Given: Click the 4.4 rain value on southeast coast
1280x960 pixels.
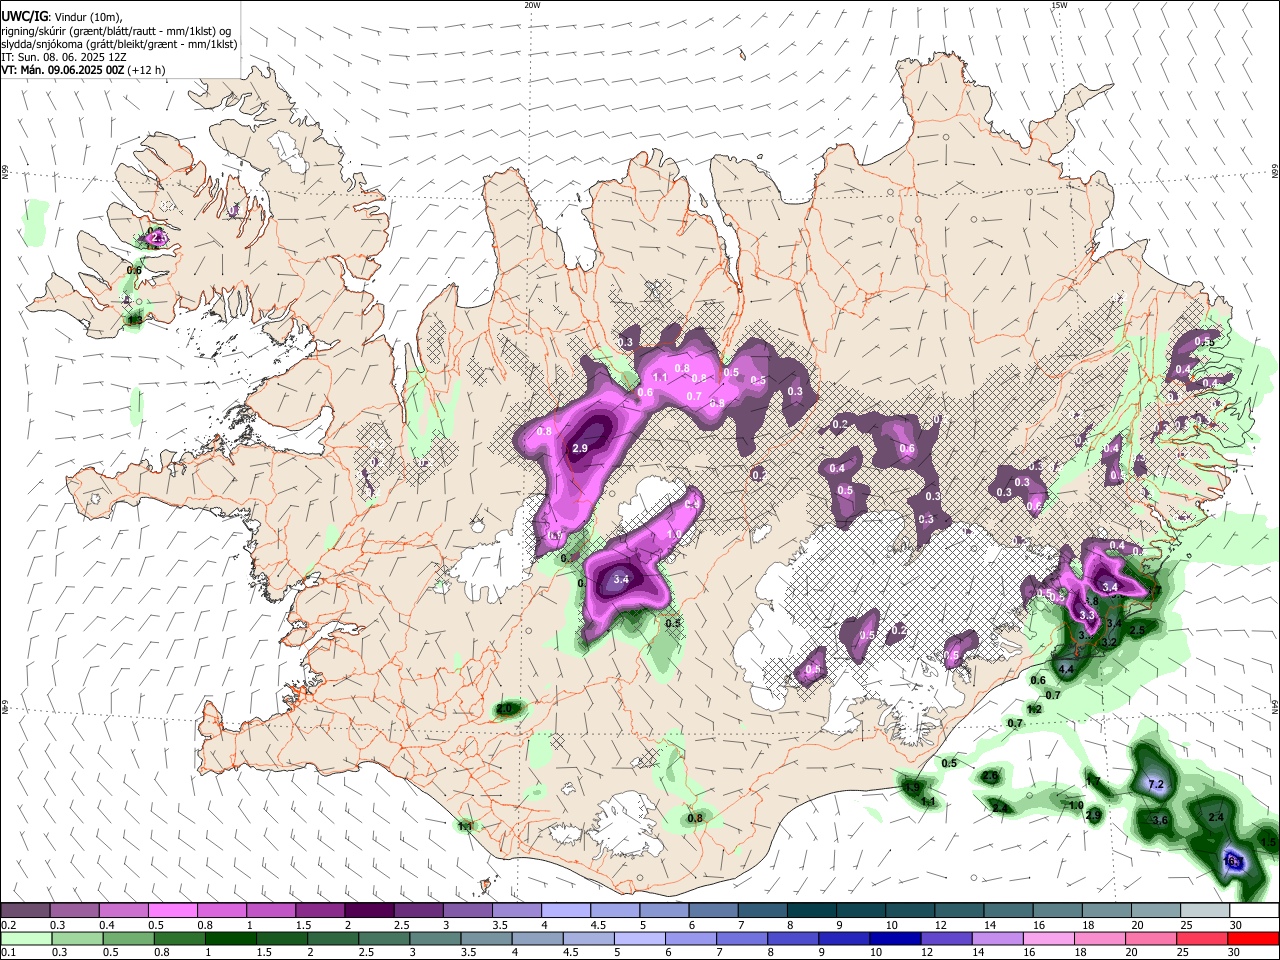Looking at the screenshot, I should 1066,669.
